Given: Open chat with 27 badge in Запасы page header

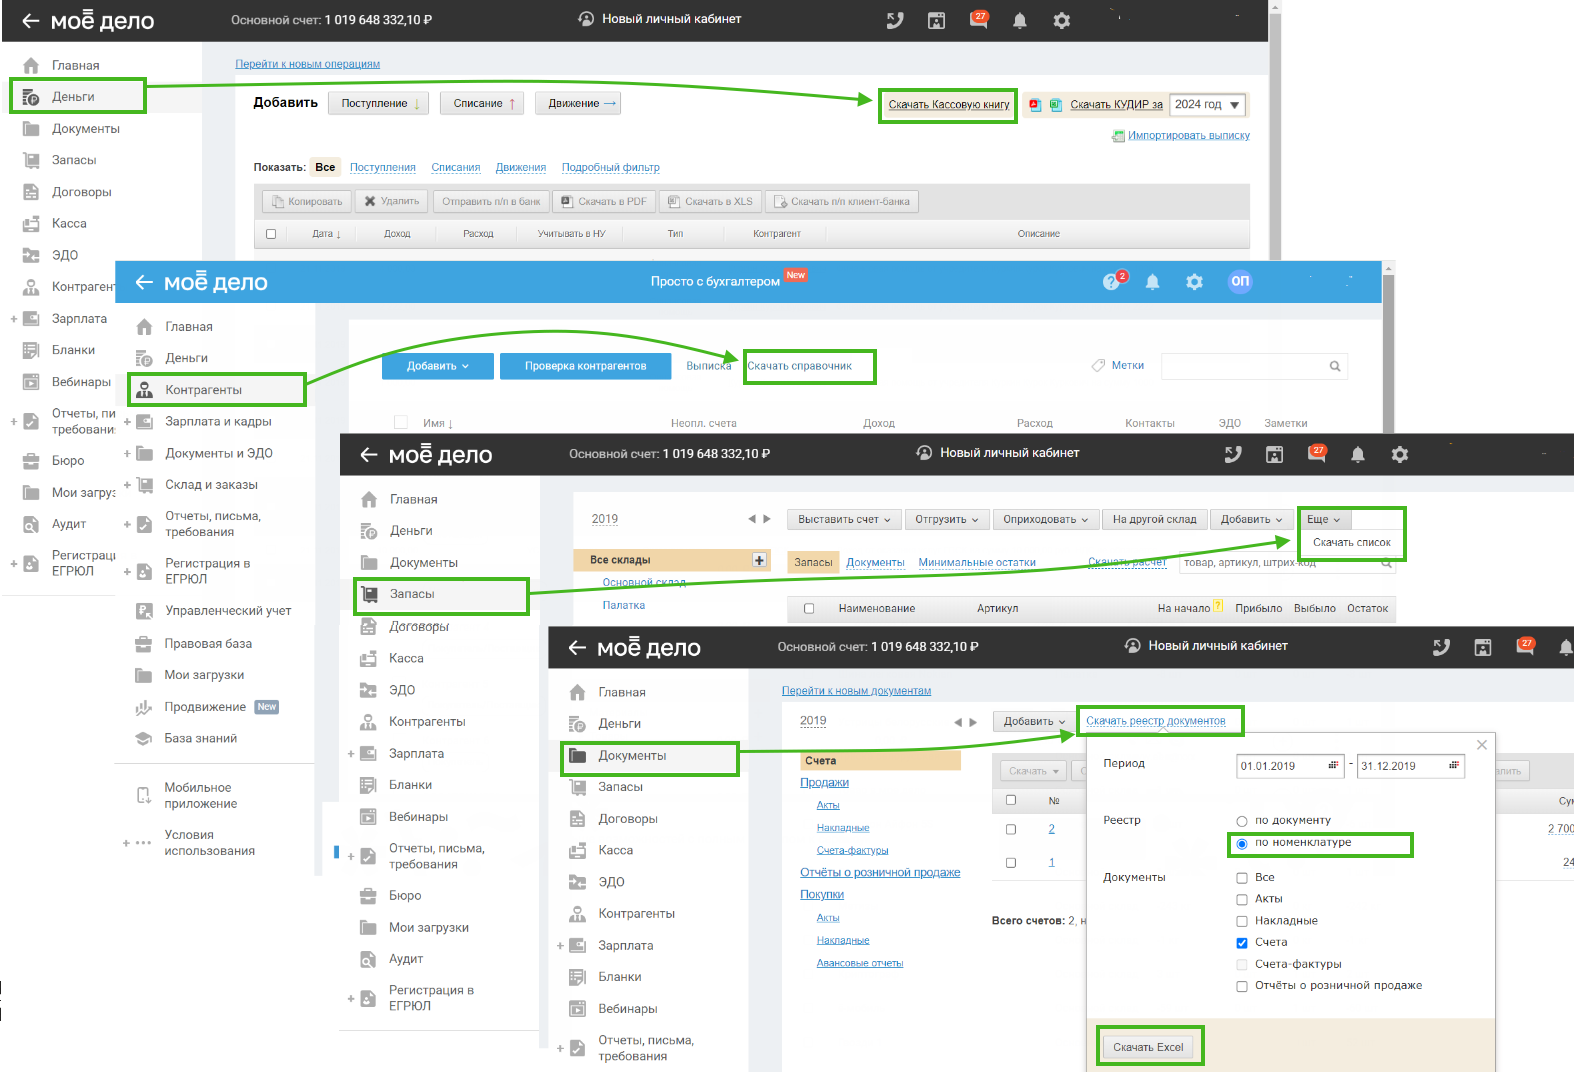Looking at the screenshot, I should coord(1317,453).
